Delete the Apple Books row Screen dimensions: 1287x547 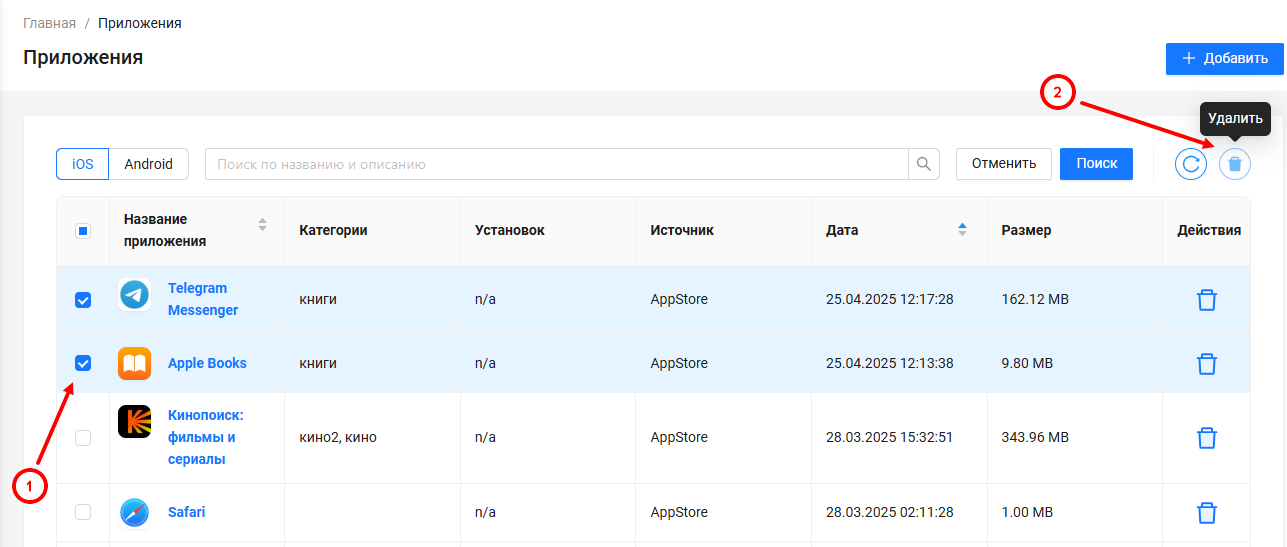1207,363
